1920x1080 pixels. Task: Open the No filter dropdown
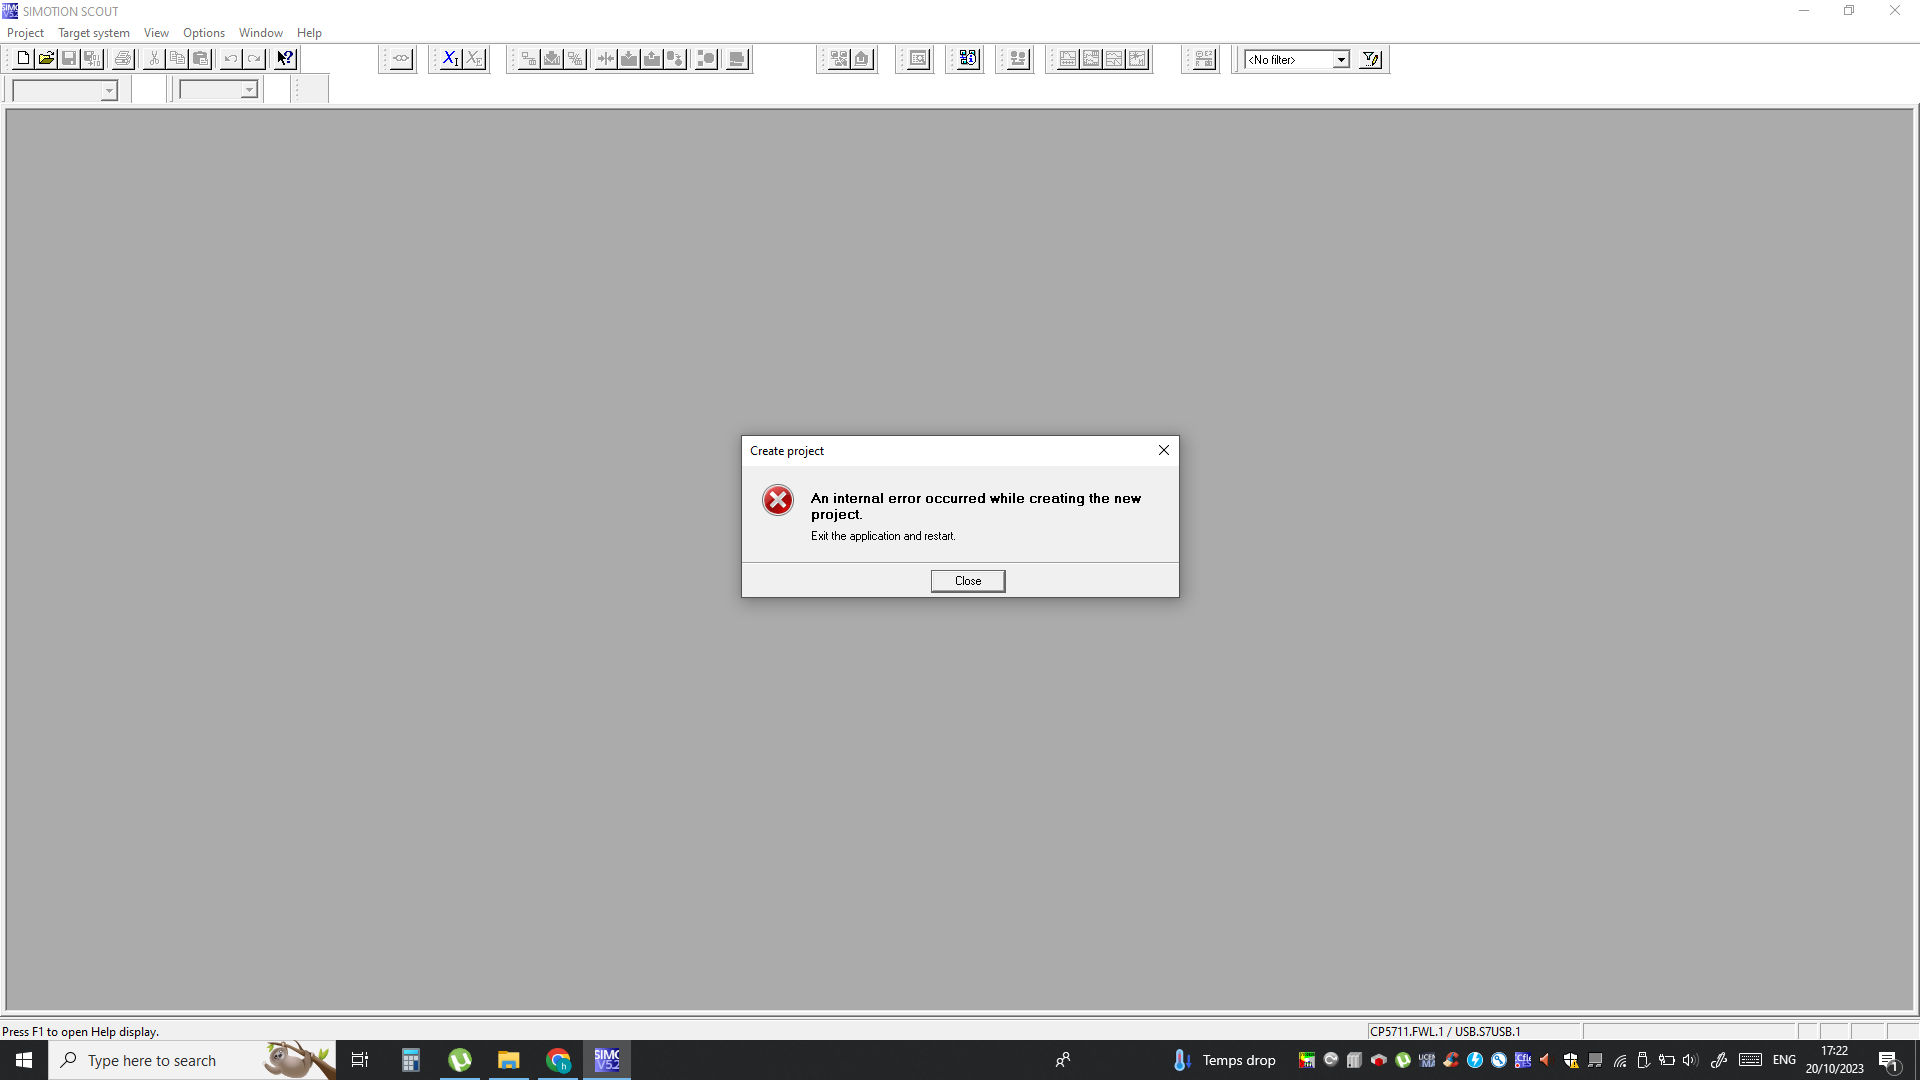(x=1340, y=60)
